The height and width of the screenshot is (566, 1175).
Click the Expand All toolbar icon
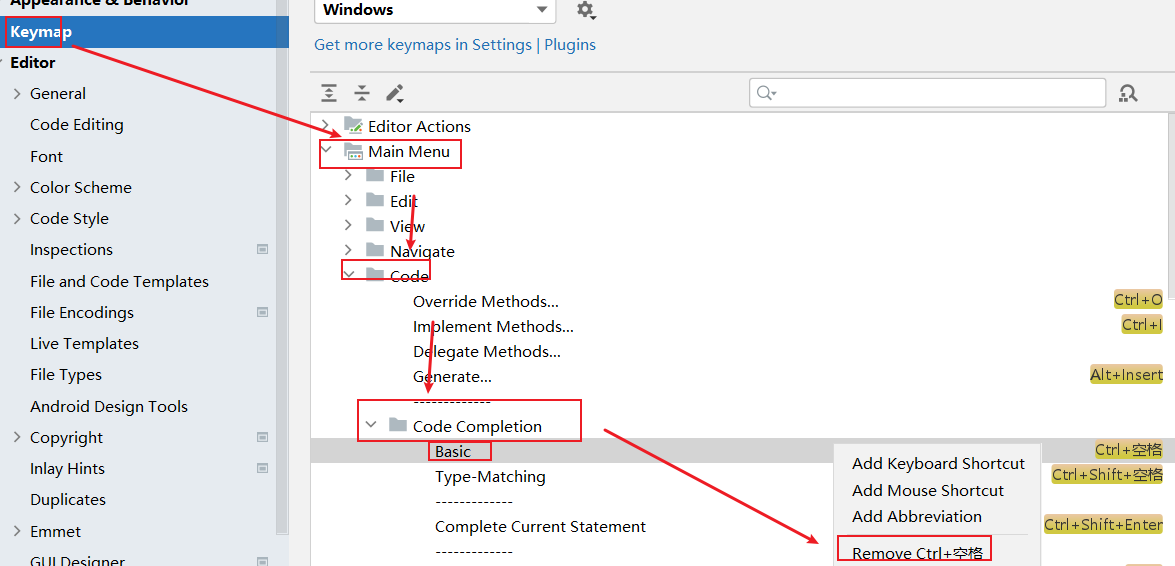click(329, 93)
